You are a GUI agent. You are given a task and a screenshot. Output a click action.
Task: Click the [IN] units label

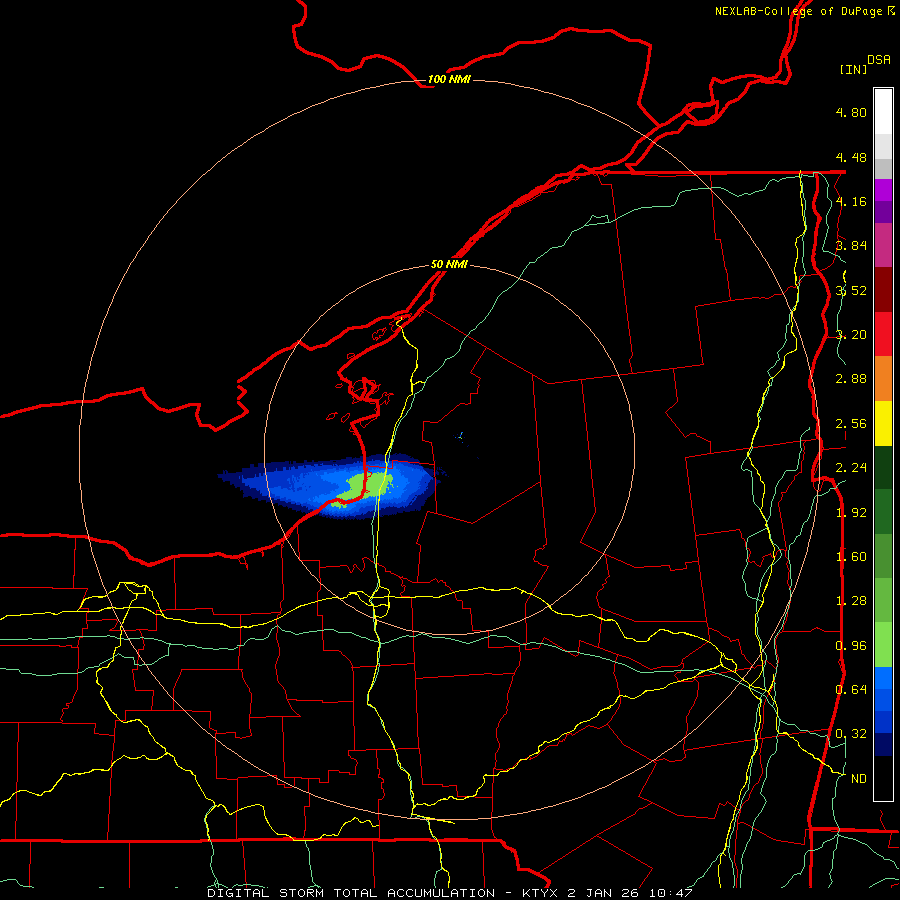coord(853,69)
